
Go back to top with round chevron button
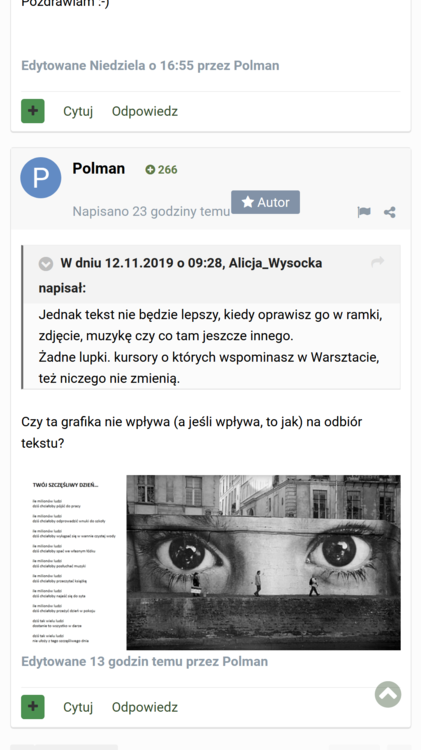coord(388,694)
